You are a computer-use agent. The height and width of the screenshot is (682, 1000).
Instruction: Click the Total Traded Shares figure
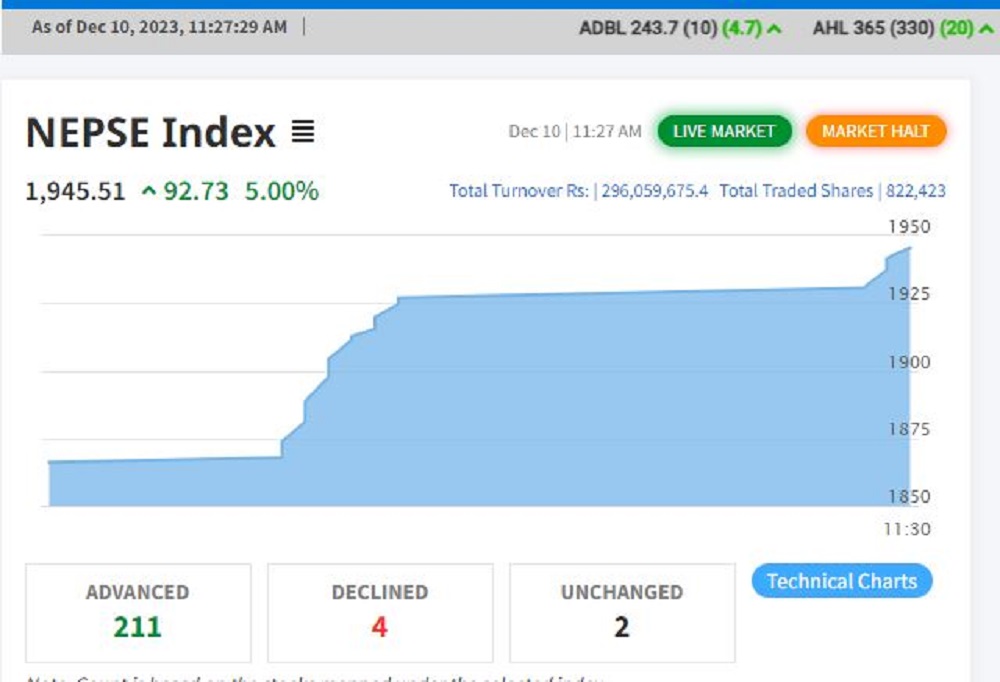[x=915, y=191]
